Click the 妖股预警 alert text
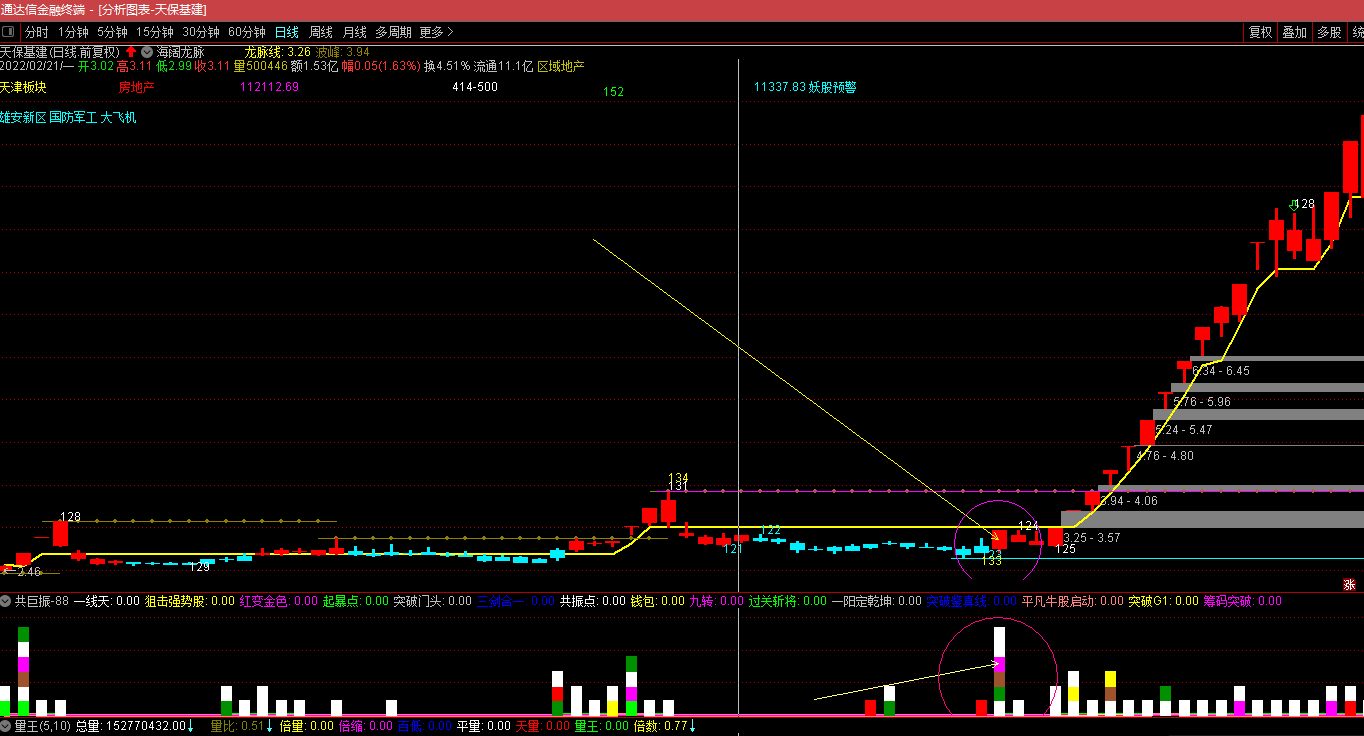This screenshot has height=736, width=1364. click(x=833, y=87)
